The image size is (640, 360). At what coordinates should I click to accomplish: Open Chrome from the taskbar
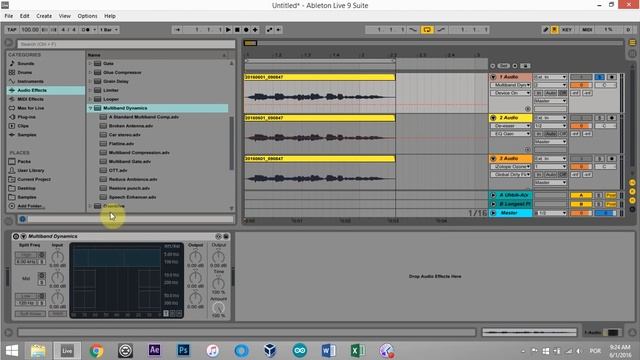click(96, 350)
